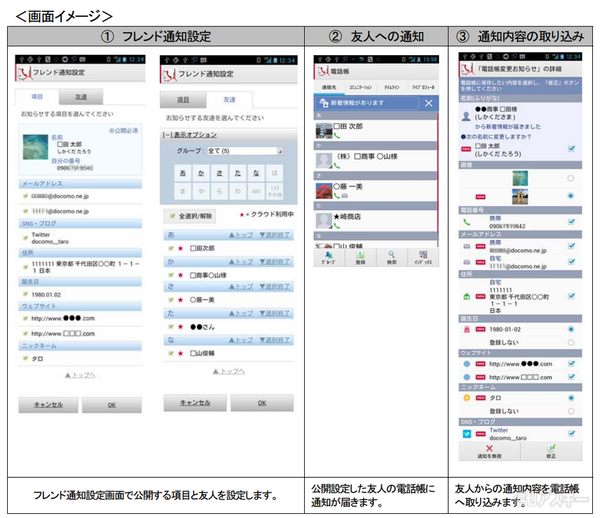This screenshot has width=600, height=518.
Task: Tap ▲トップ in the さ section header
Action: [x=241, y=287]
